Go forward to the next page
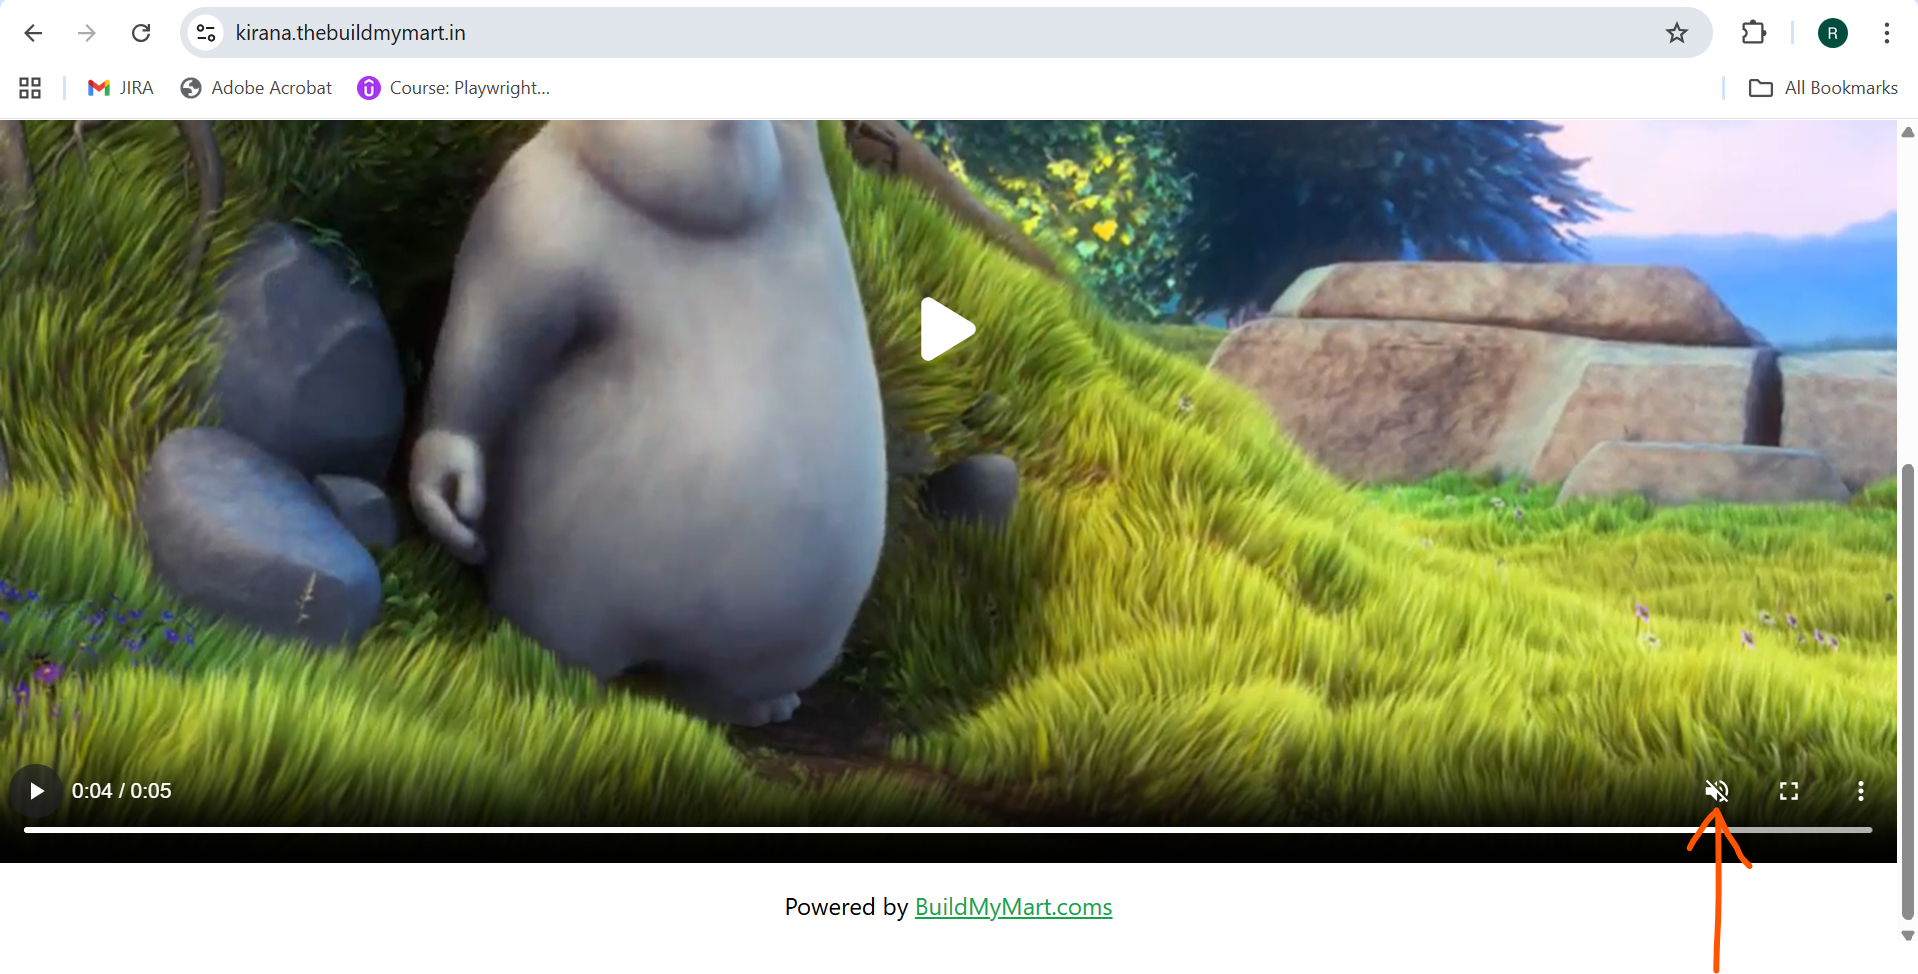This screenshot has width=1918, height=974. (x=87, y=33)
